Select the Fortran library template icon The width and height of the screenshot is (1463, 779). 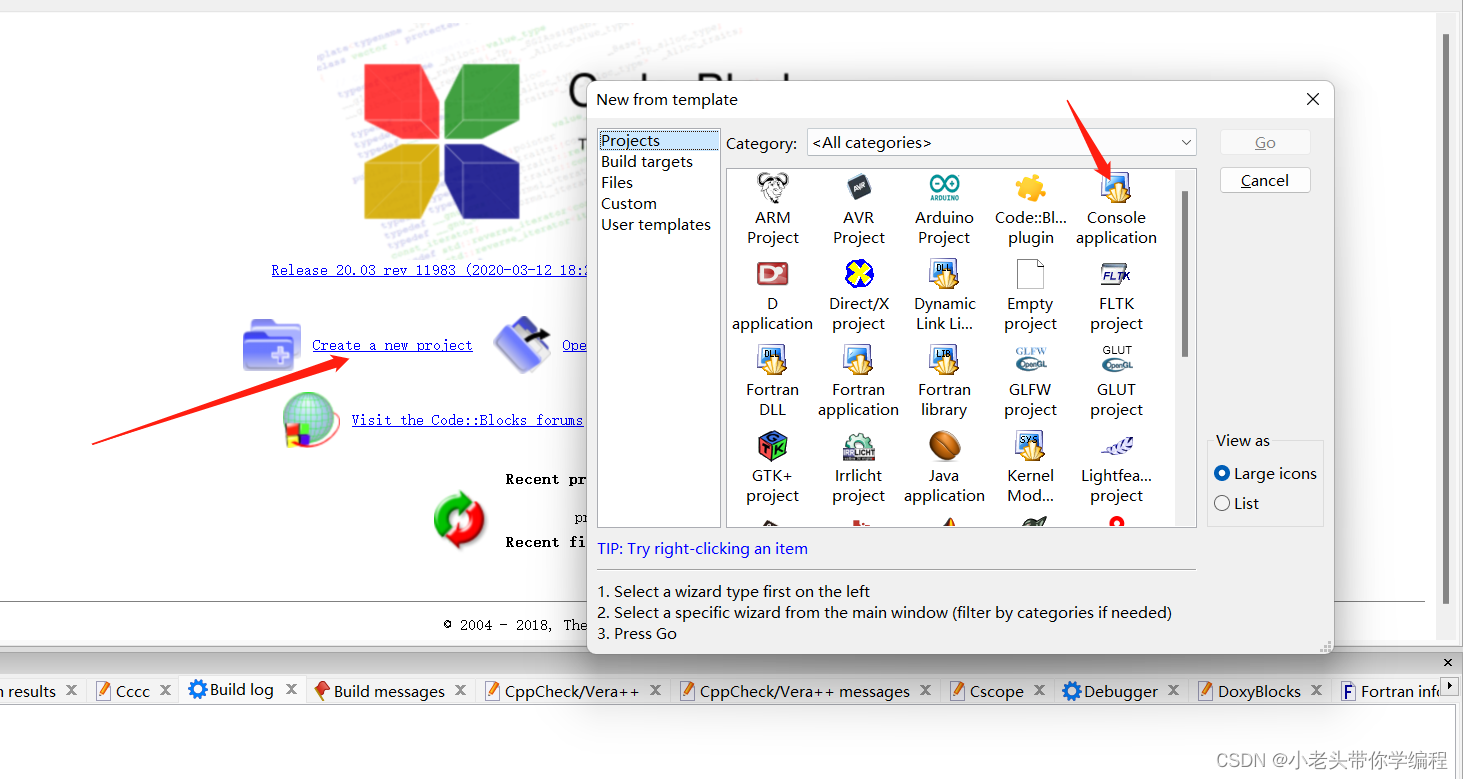coord(944,360)
